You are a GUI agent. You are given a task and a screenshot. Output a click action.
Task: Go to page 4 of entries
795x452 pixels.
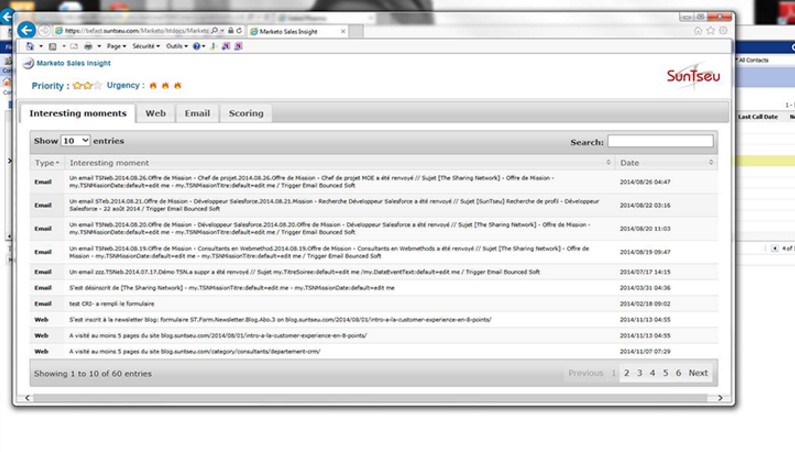[x=653, y=373]
